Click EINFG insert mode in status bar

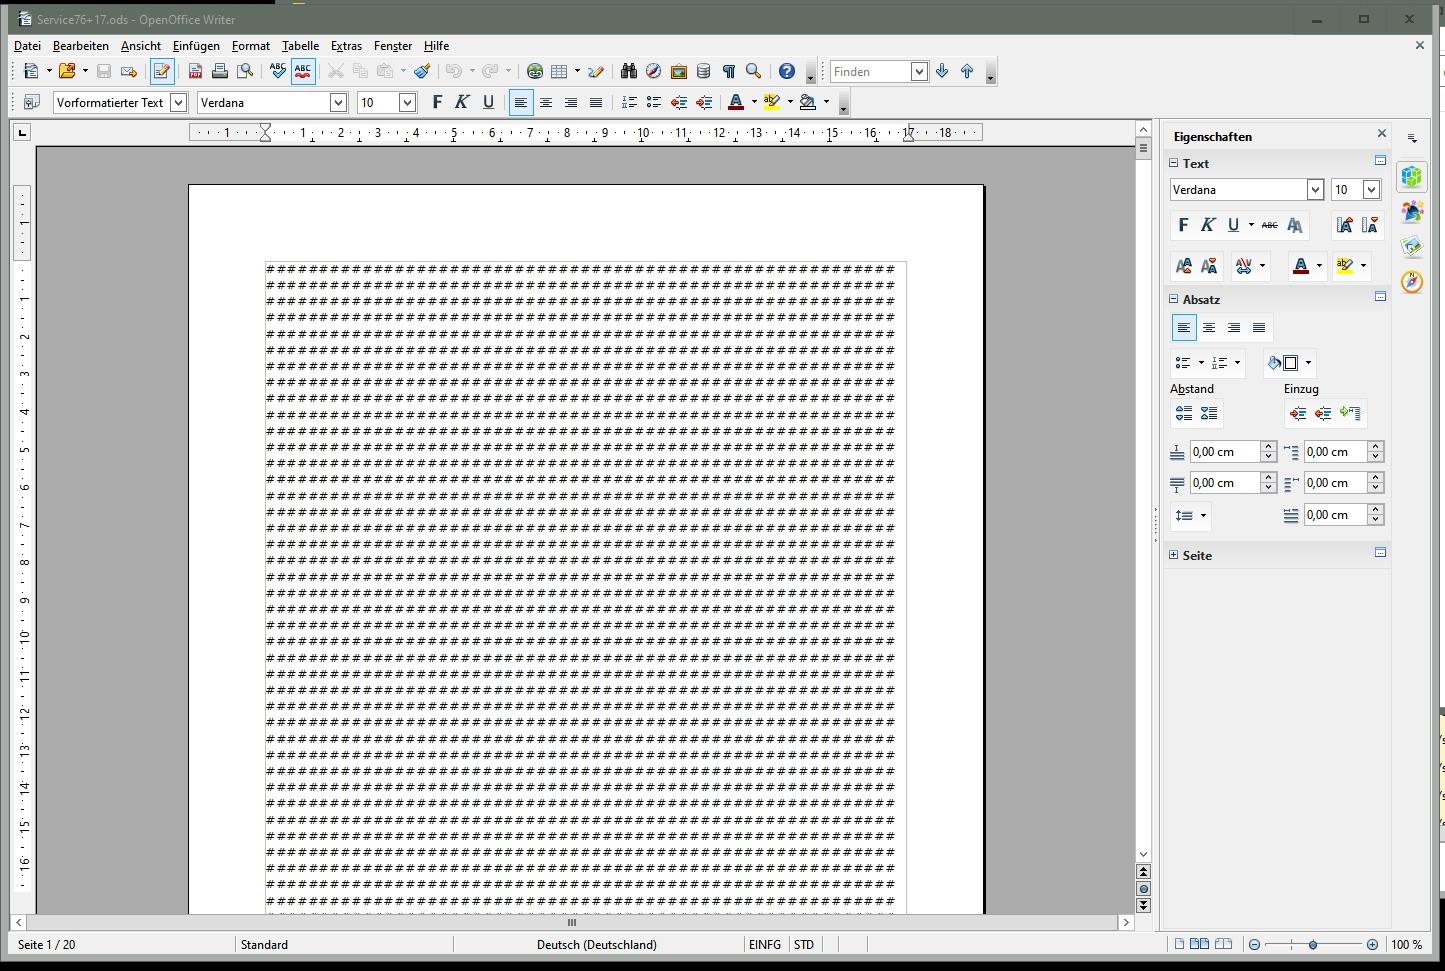765,945
